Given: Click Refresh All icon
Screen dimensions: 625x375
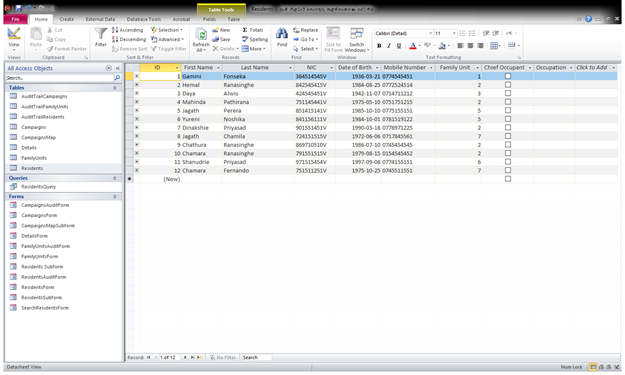Looking at the screenshot, I should tap(201, 35).
